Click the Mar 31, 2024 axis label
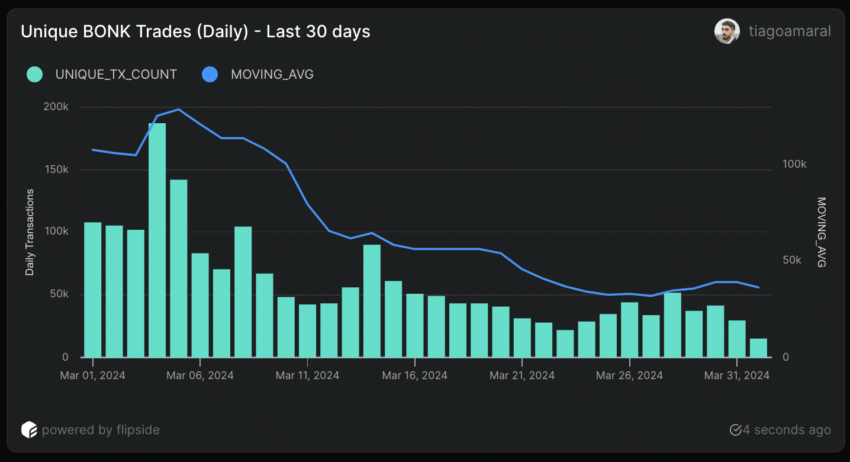 click(736, 375)
